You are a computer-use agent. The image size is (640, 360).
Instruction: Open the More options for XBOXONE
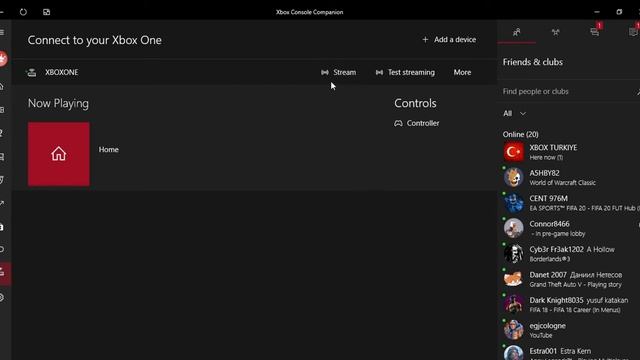(x=462, y=72)
